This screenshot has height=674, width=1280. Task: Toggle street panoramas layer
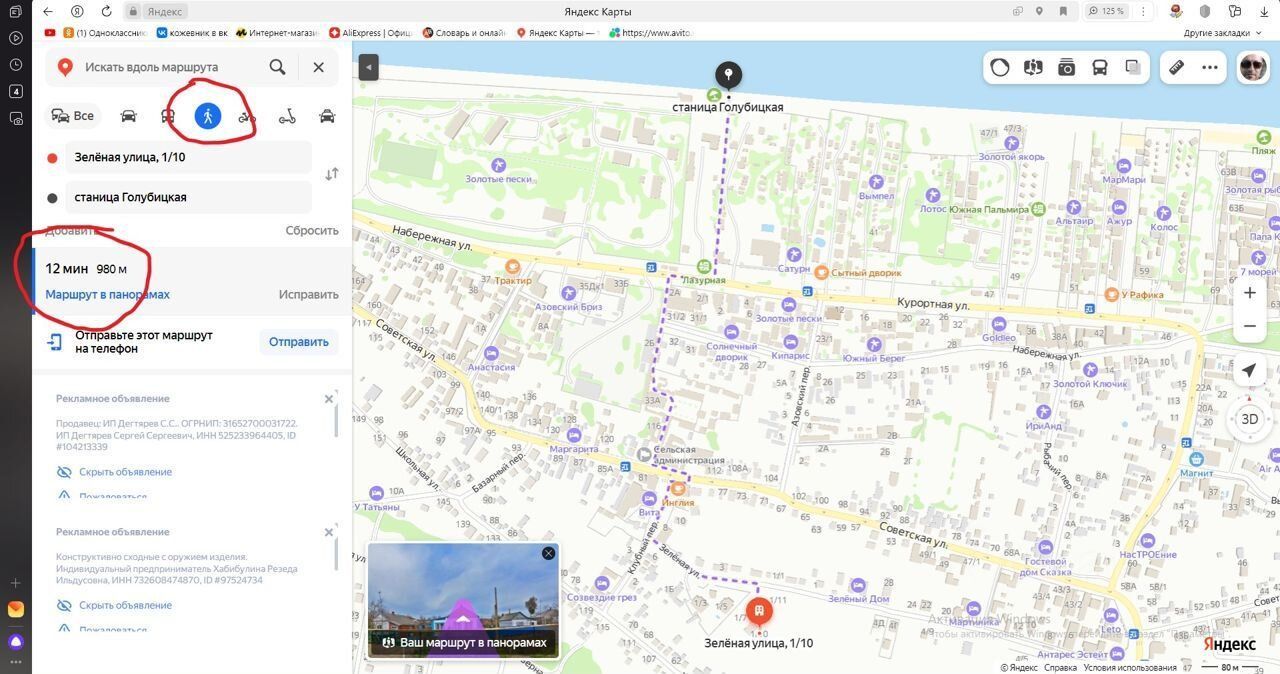[x=1033, y=67]
